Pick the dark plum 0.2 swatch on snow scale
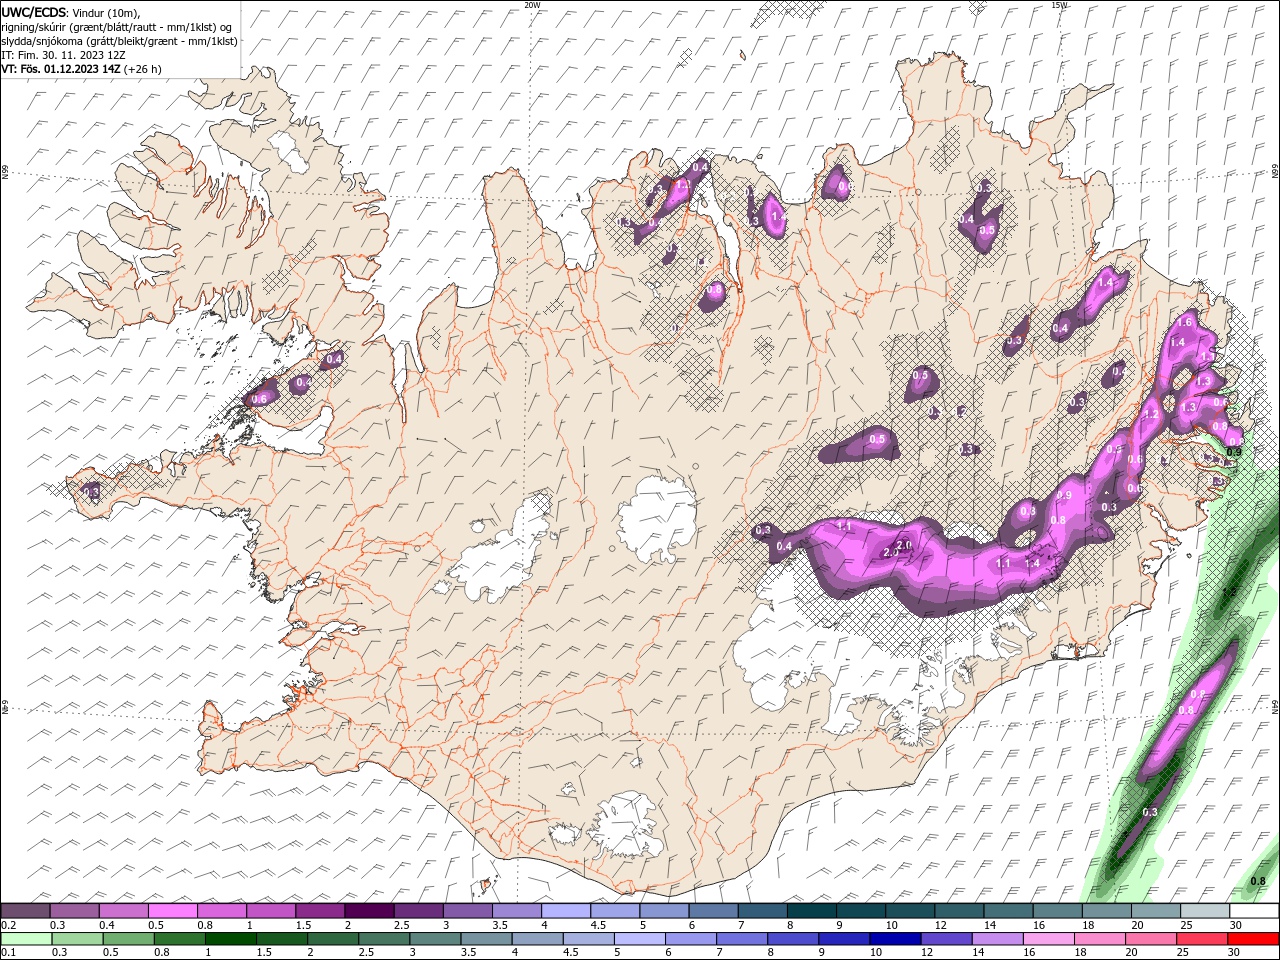The width and height of the screenshot is (1280, 960). pyautogui.click(x=25, y=911)
